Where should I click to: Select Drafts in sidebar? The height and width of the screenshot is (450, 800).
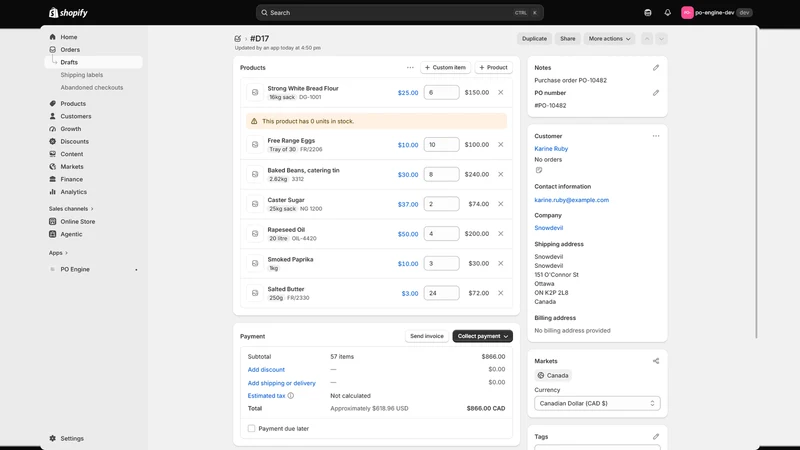click(93, 62)
